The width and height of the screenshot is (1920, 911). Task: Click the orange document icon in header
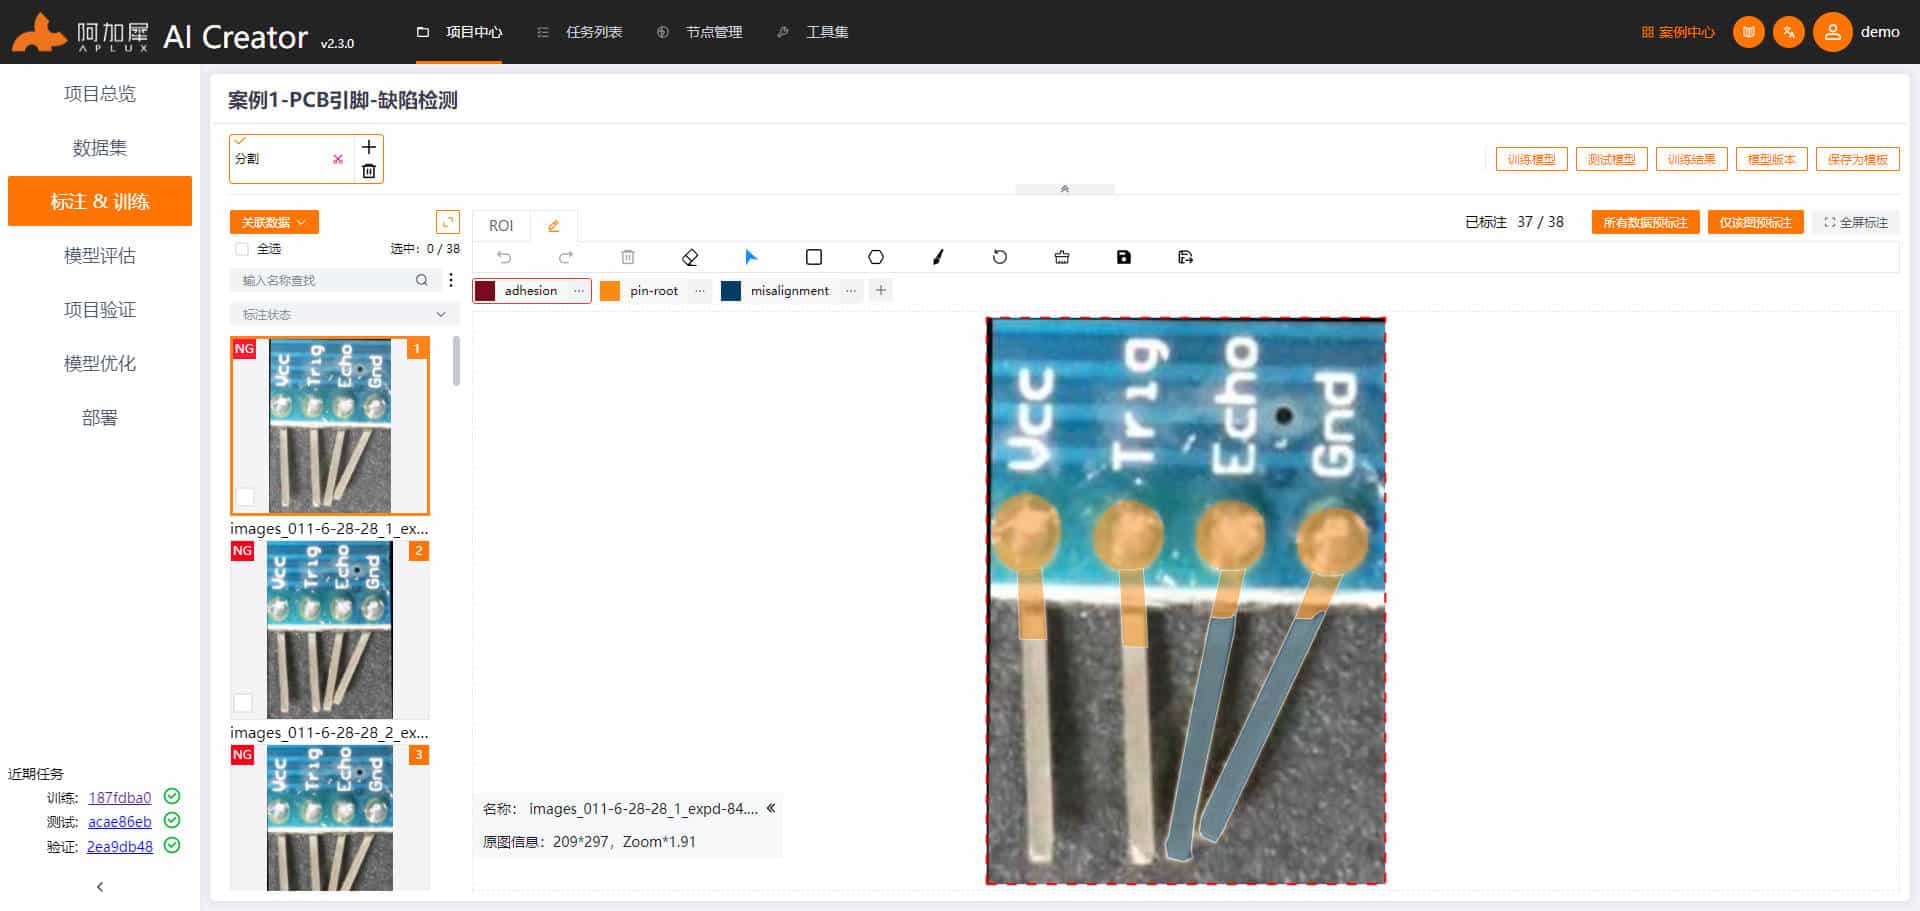point(1749,32)
